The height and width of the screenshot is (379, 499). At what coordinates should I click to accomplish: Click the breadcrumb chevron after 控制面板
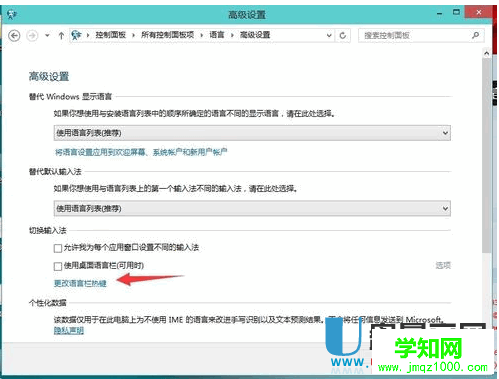point(133,35)
